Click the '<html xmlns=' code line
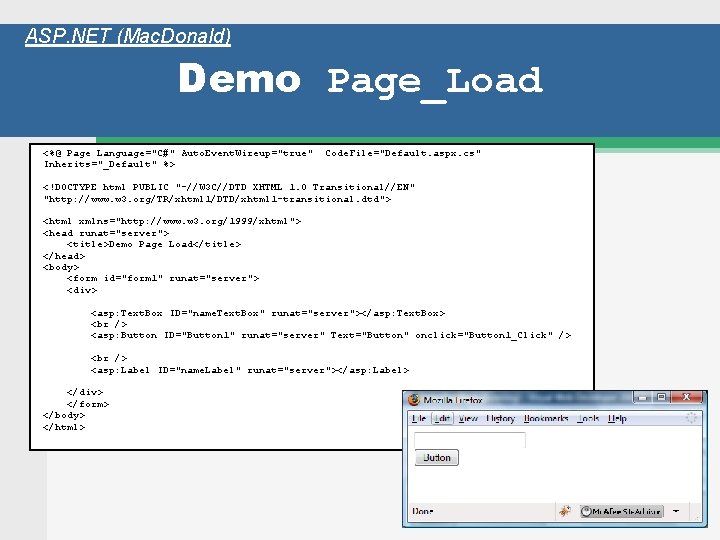Image resolution: width=720 pixels, height=540 pixels. (x=172, y=221)
